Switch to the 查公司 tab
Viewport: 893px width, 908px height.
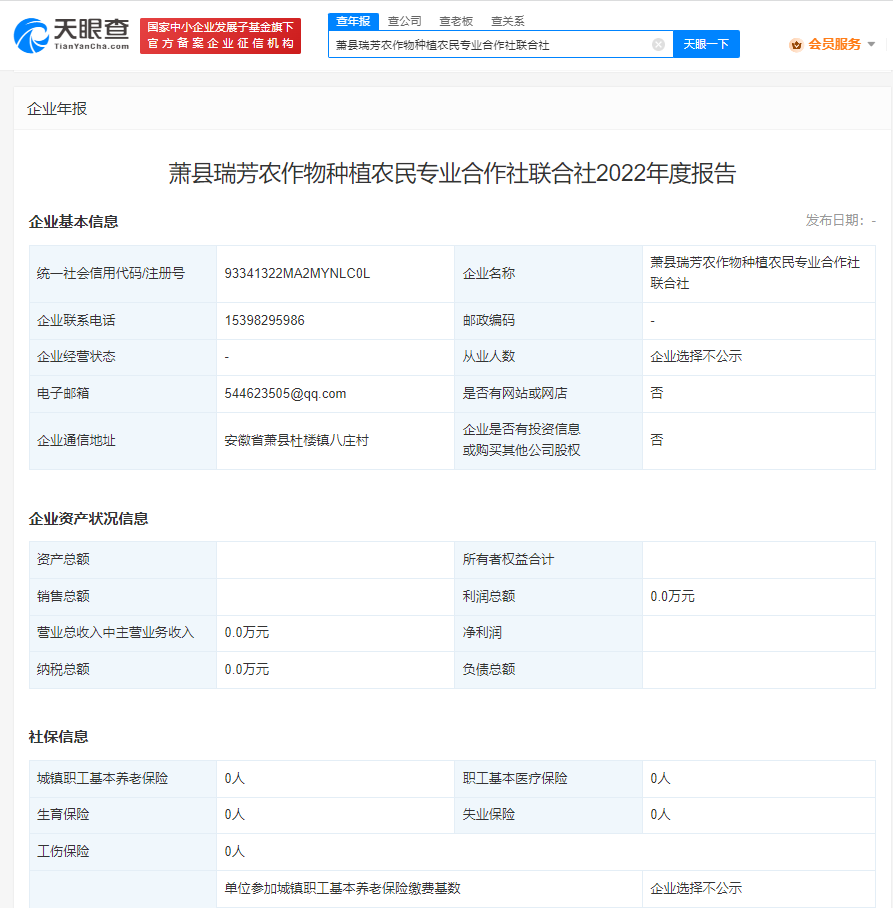point(405,21)
